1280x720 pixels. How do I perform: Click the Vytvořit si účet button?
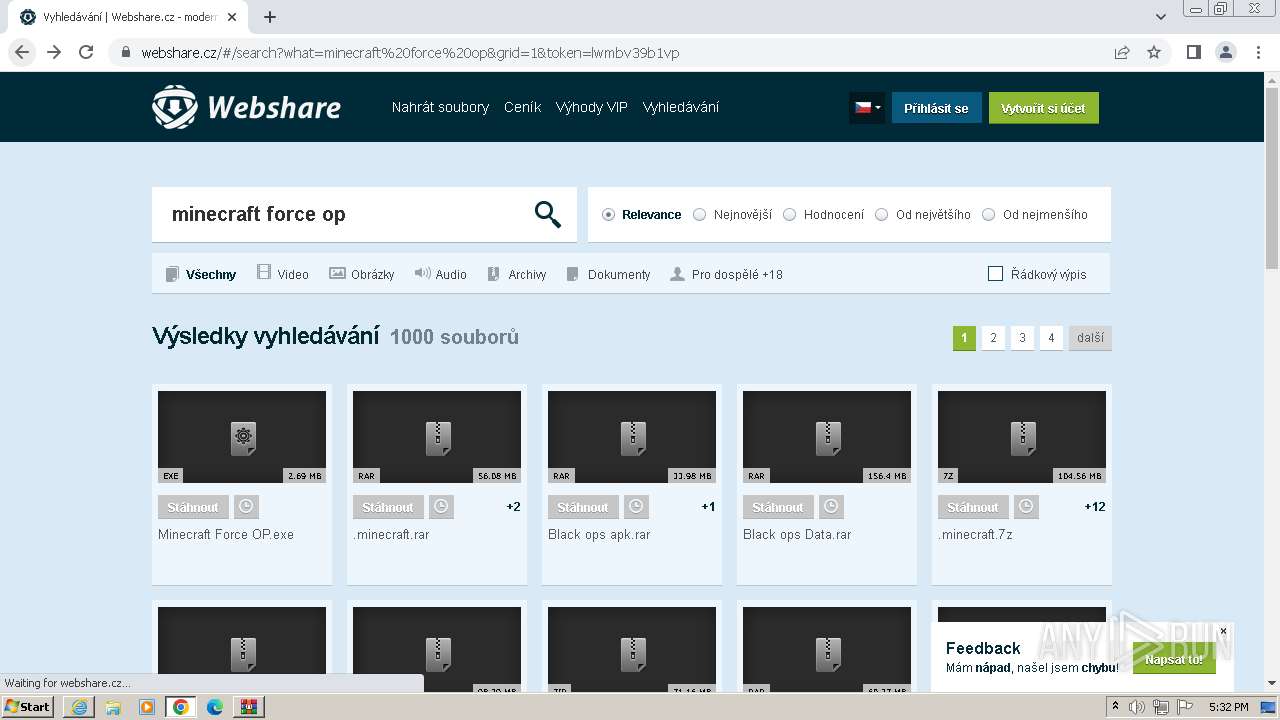click(1043, 108)
